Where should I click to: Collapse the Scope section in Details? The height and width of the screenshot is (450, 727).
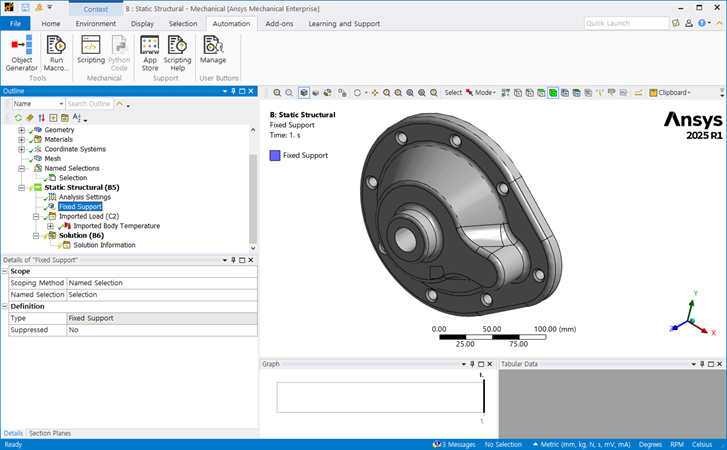5,271
